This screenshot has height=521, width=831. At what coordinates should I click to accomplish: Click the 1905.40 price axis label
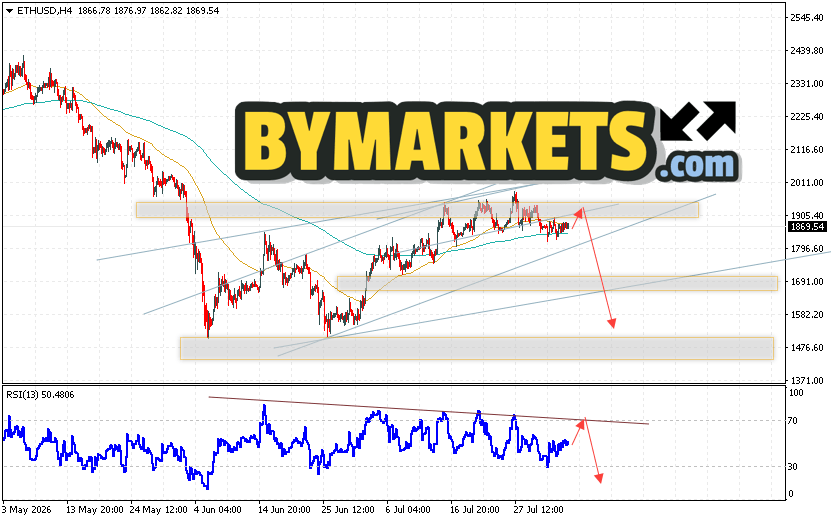807,216
